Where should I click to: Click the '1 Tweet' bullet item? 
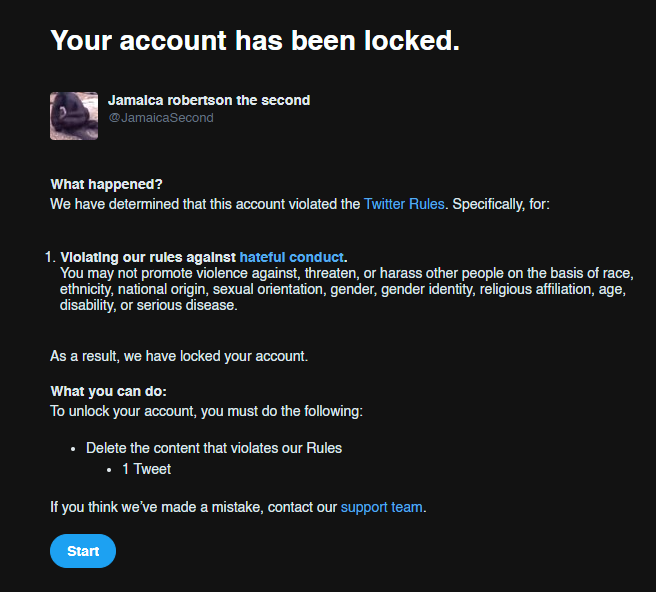tap(146, 469)
